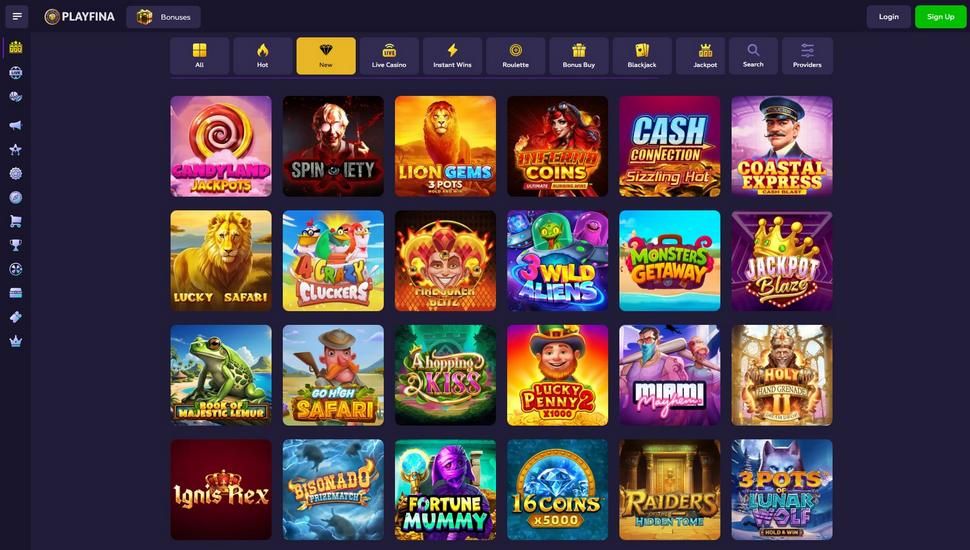Open the Jackpot category tab
970x550 pixels.
click(705, 56)
